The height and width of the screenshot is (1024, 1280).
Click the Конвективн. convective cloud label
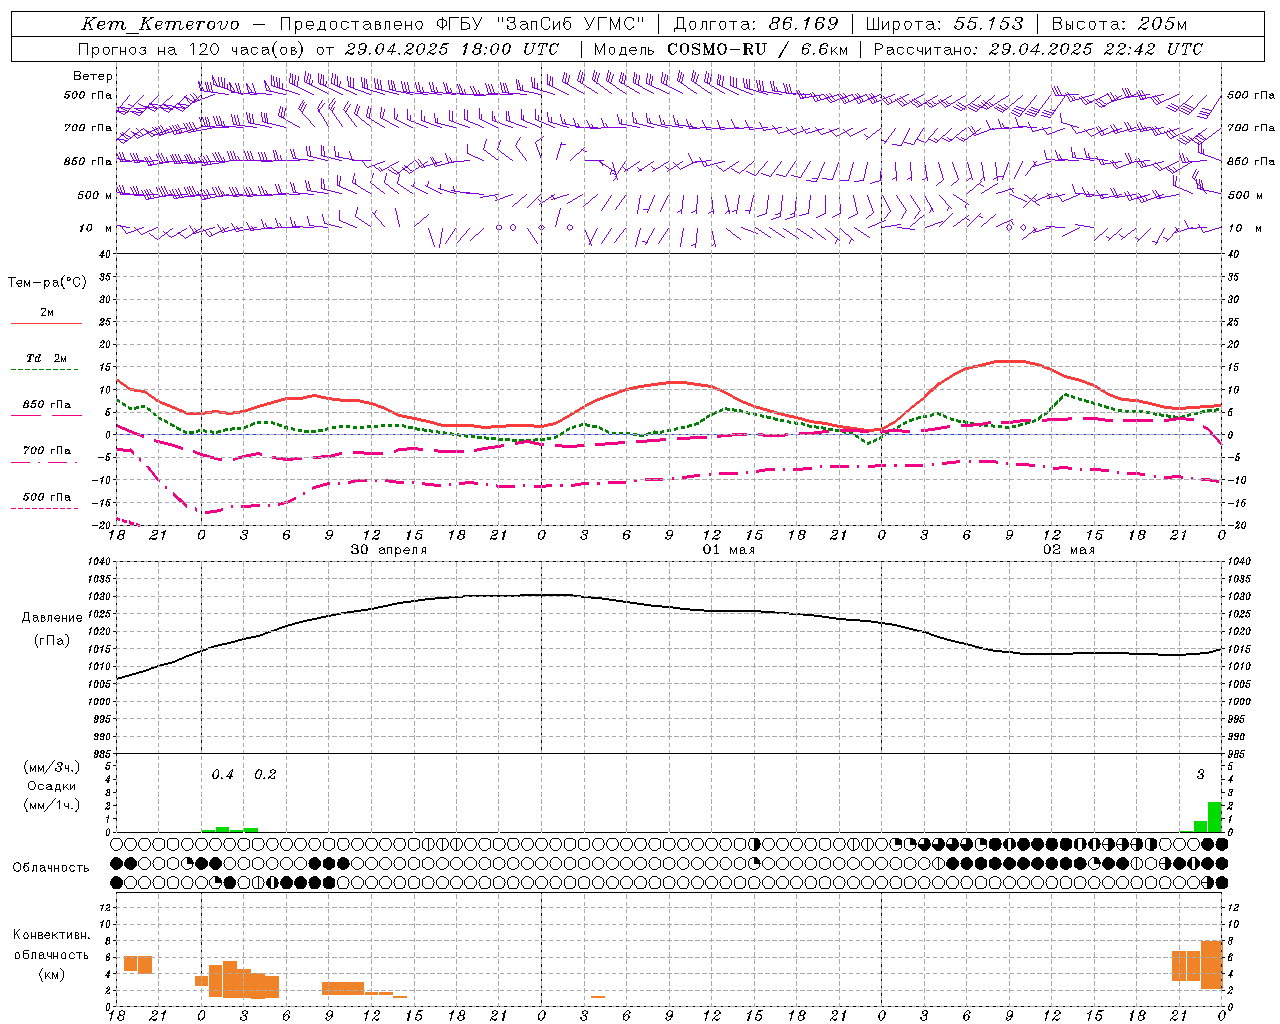click(52, 935)
